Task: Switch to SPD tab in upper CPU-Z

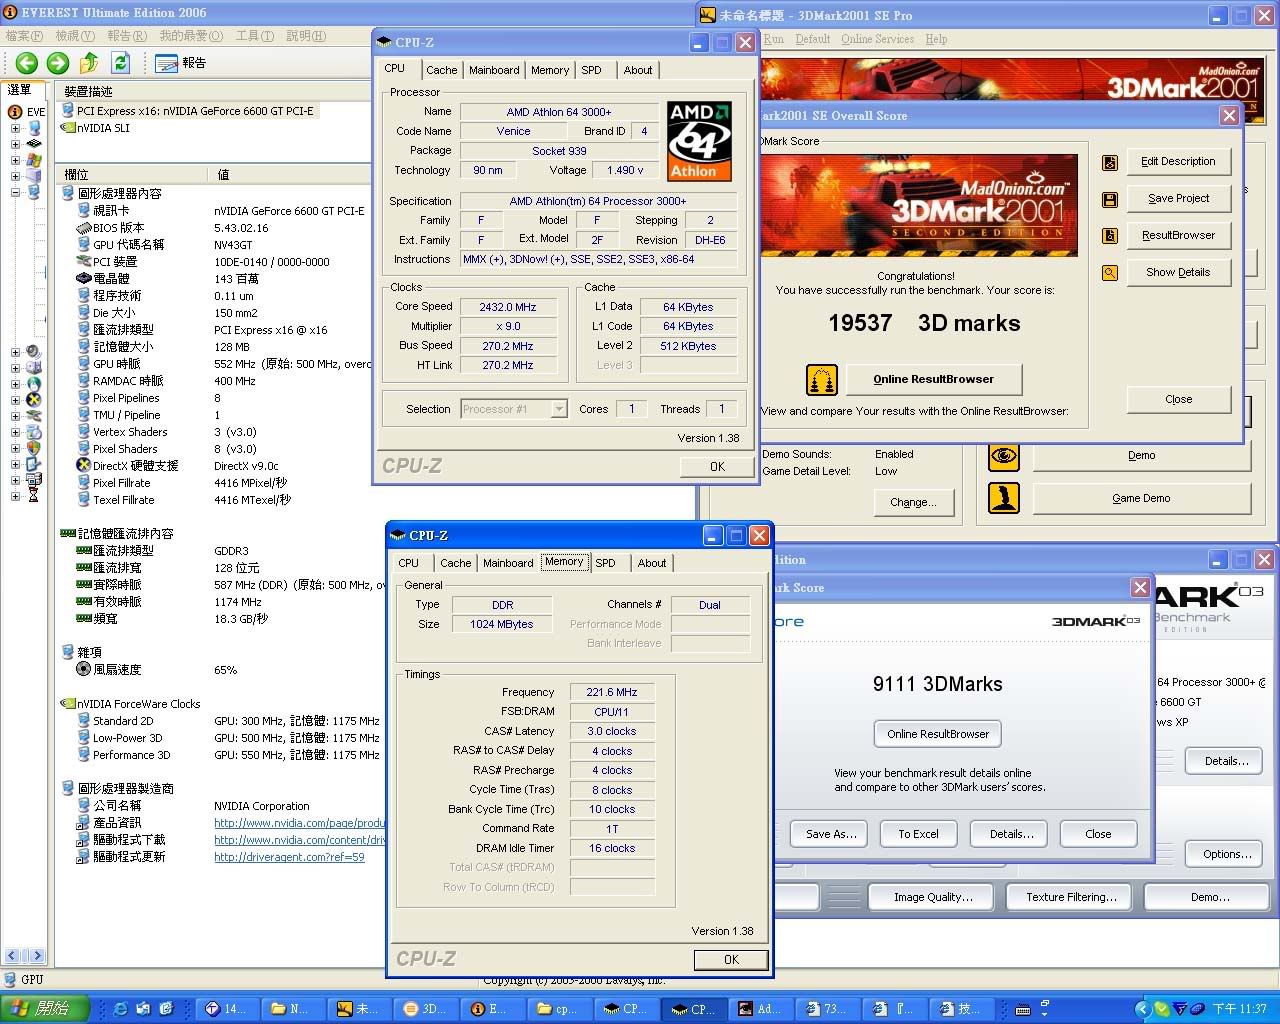Action: pyautogui.click(x=592, y=70)
